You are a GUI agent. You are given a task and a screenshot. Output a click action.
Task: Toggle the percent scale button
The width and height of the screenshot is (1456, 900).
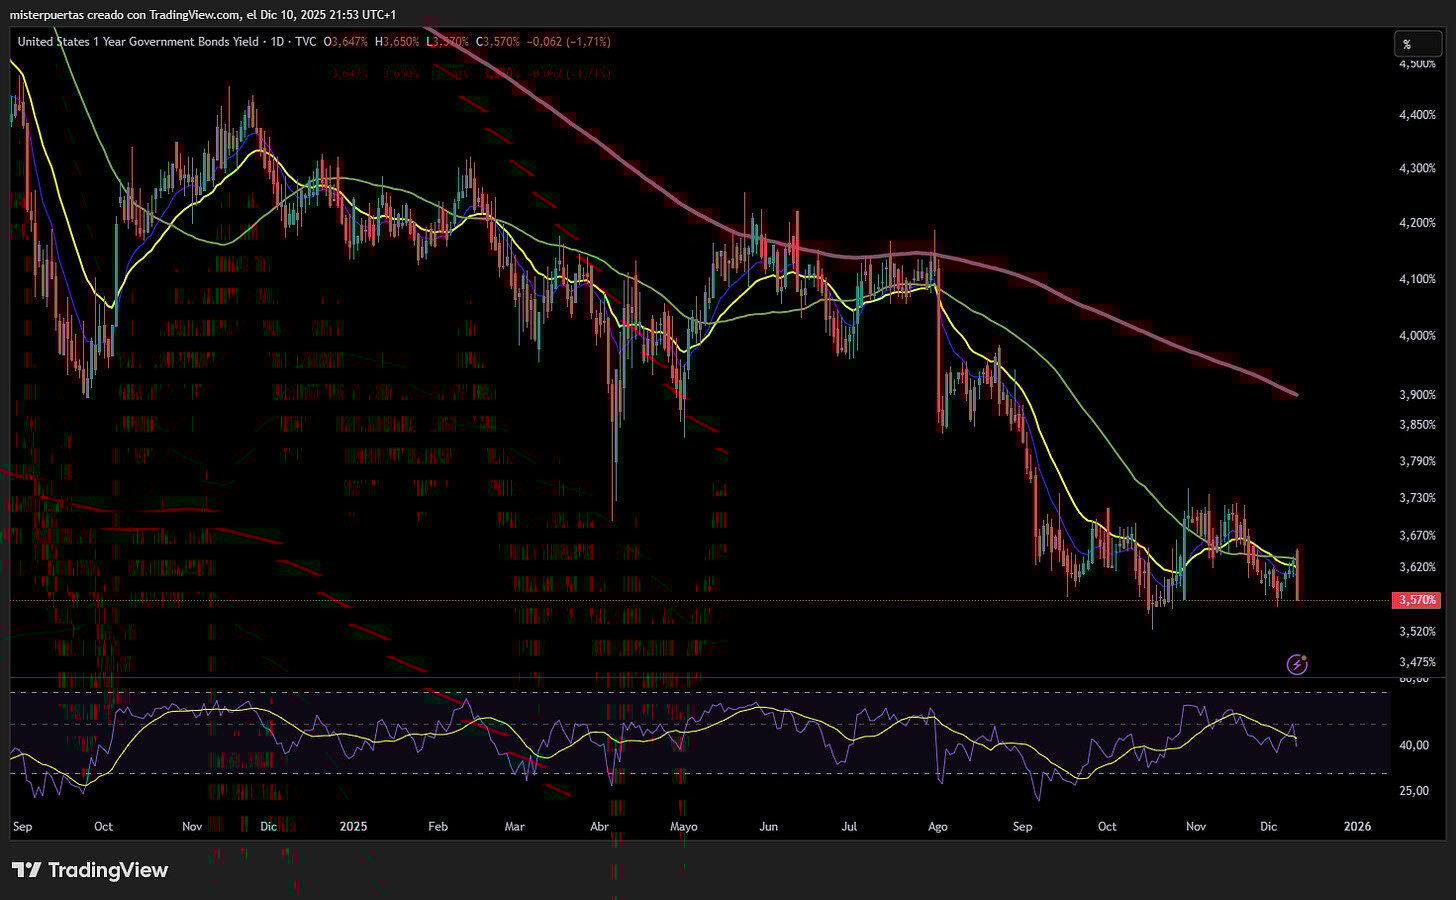(1420, 44)
